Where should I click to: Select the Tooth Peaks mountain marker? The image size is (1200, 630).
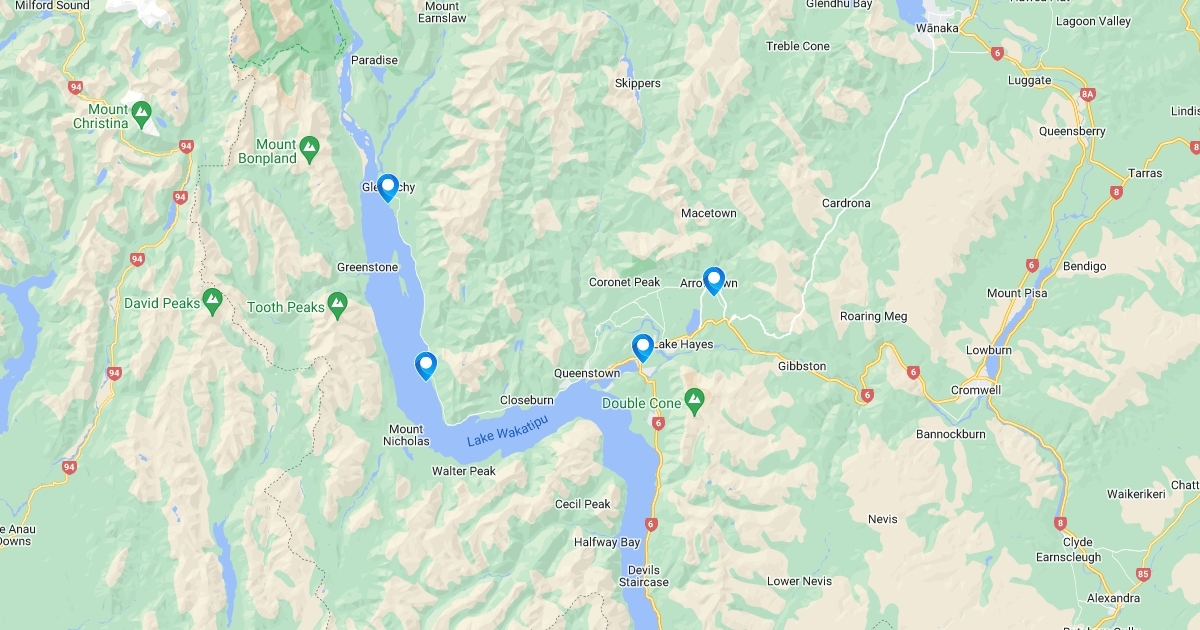(x=338, y=301)
